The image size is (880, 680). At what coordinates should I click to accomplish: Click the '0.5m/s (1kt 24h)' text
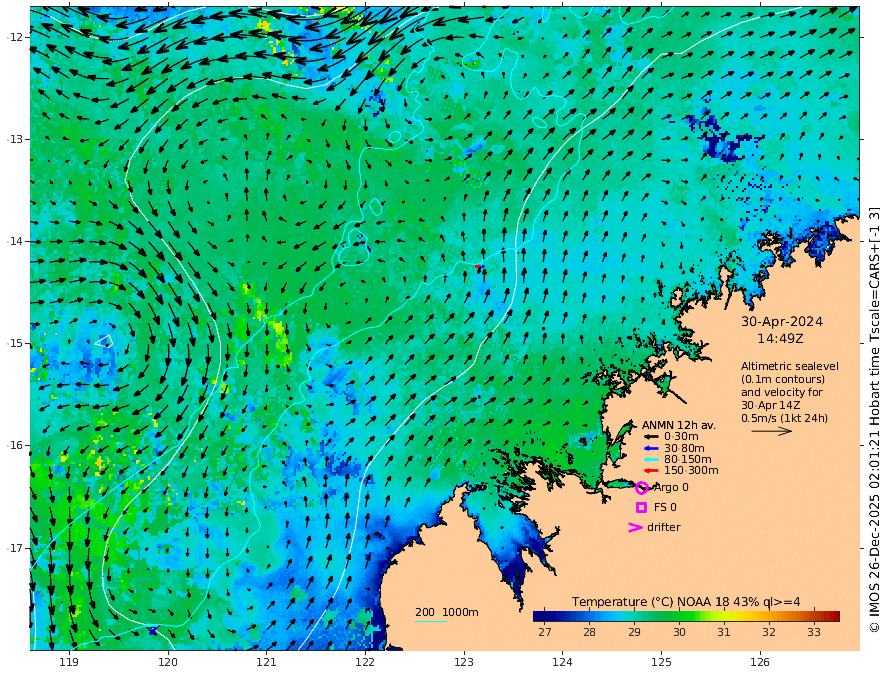784,418
